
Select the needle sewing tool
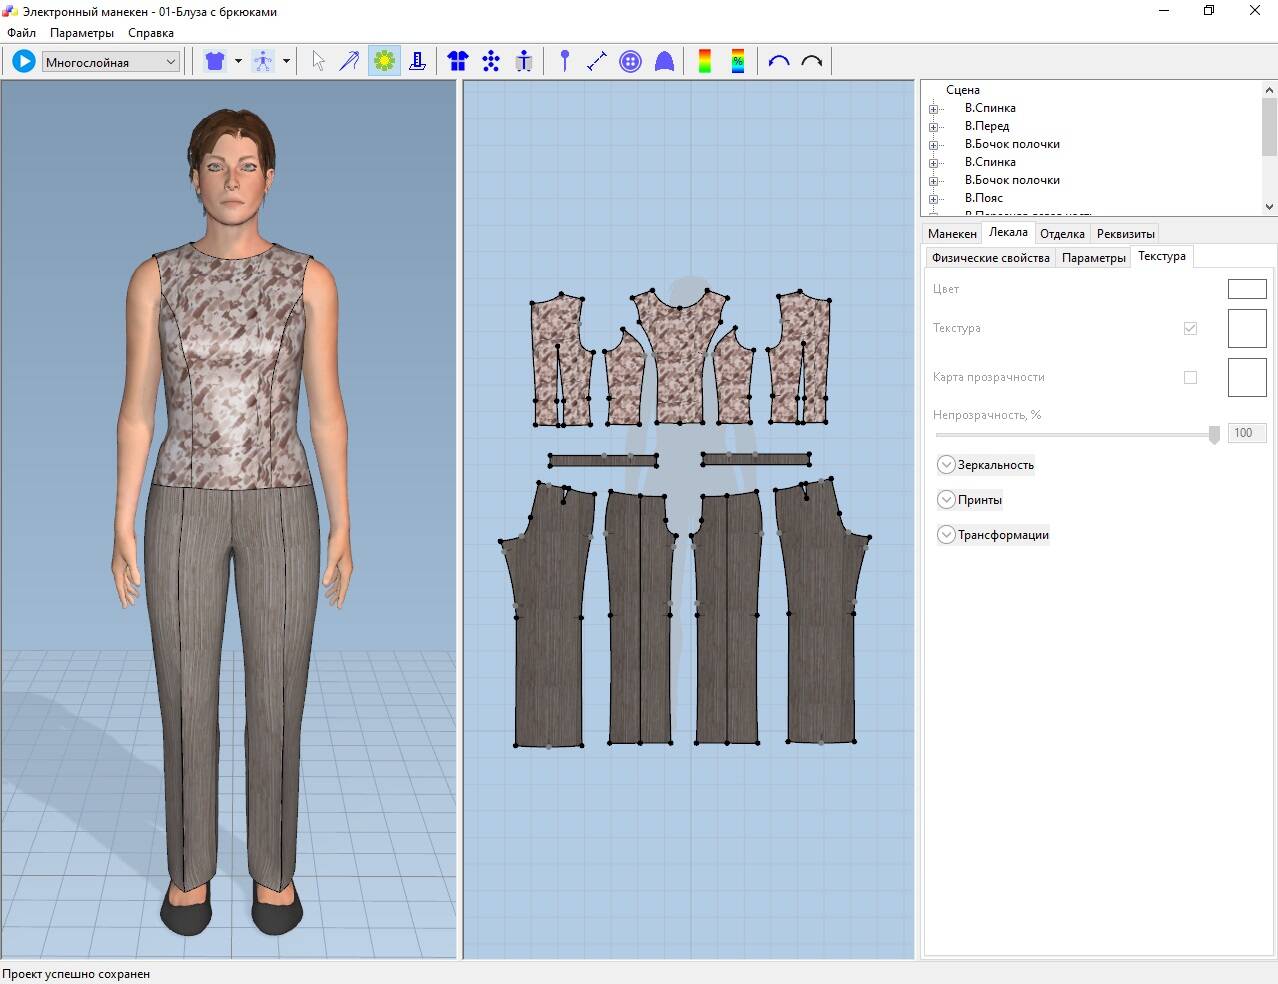[x=349, y=62]
